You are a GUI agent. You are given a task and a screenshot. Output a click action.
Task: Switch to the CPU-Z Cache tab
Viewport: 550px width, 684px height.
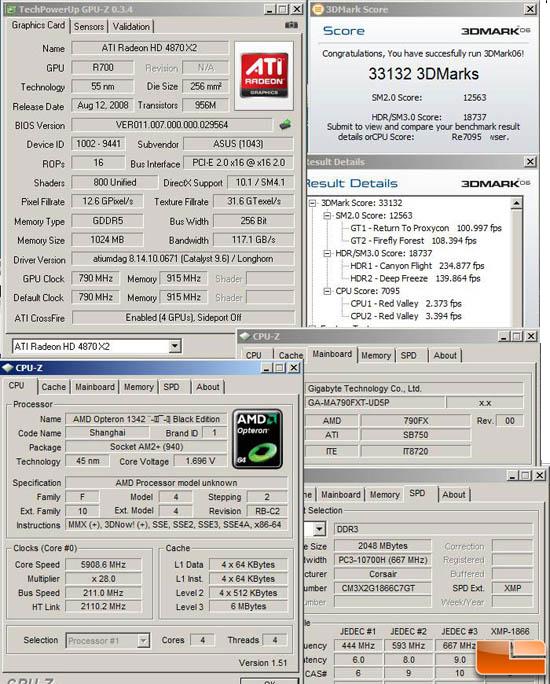(x=54, y=387)
